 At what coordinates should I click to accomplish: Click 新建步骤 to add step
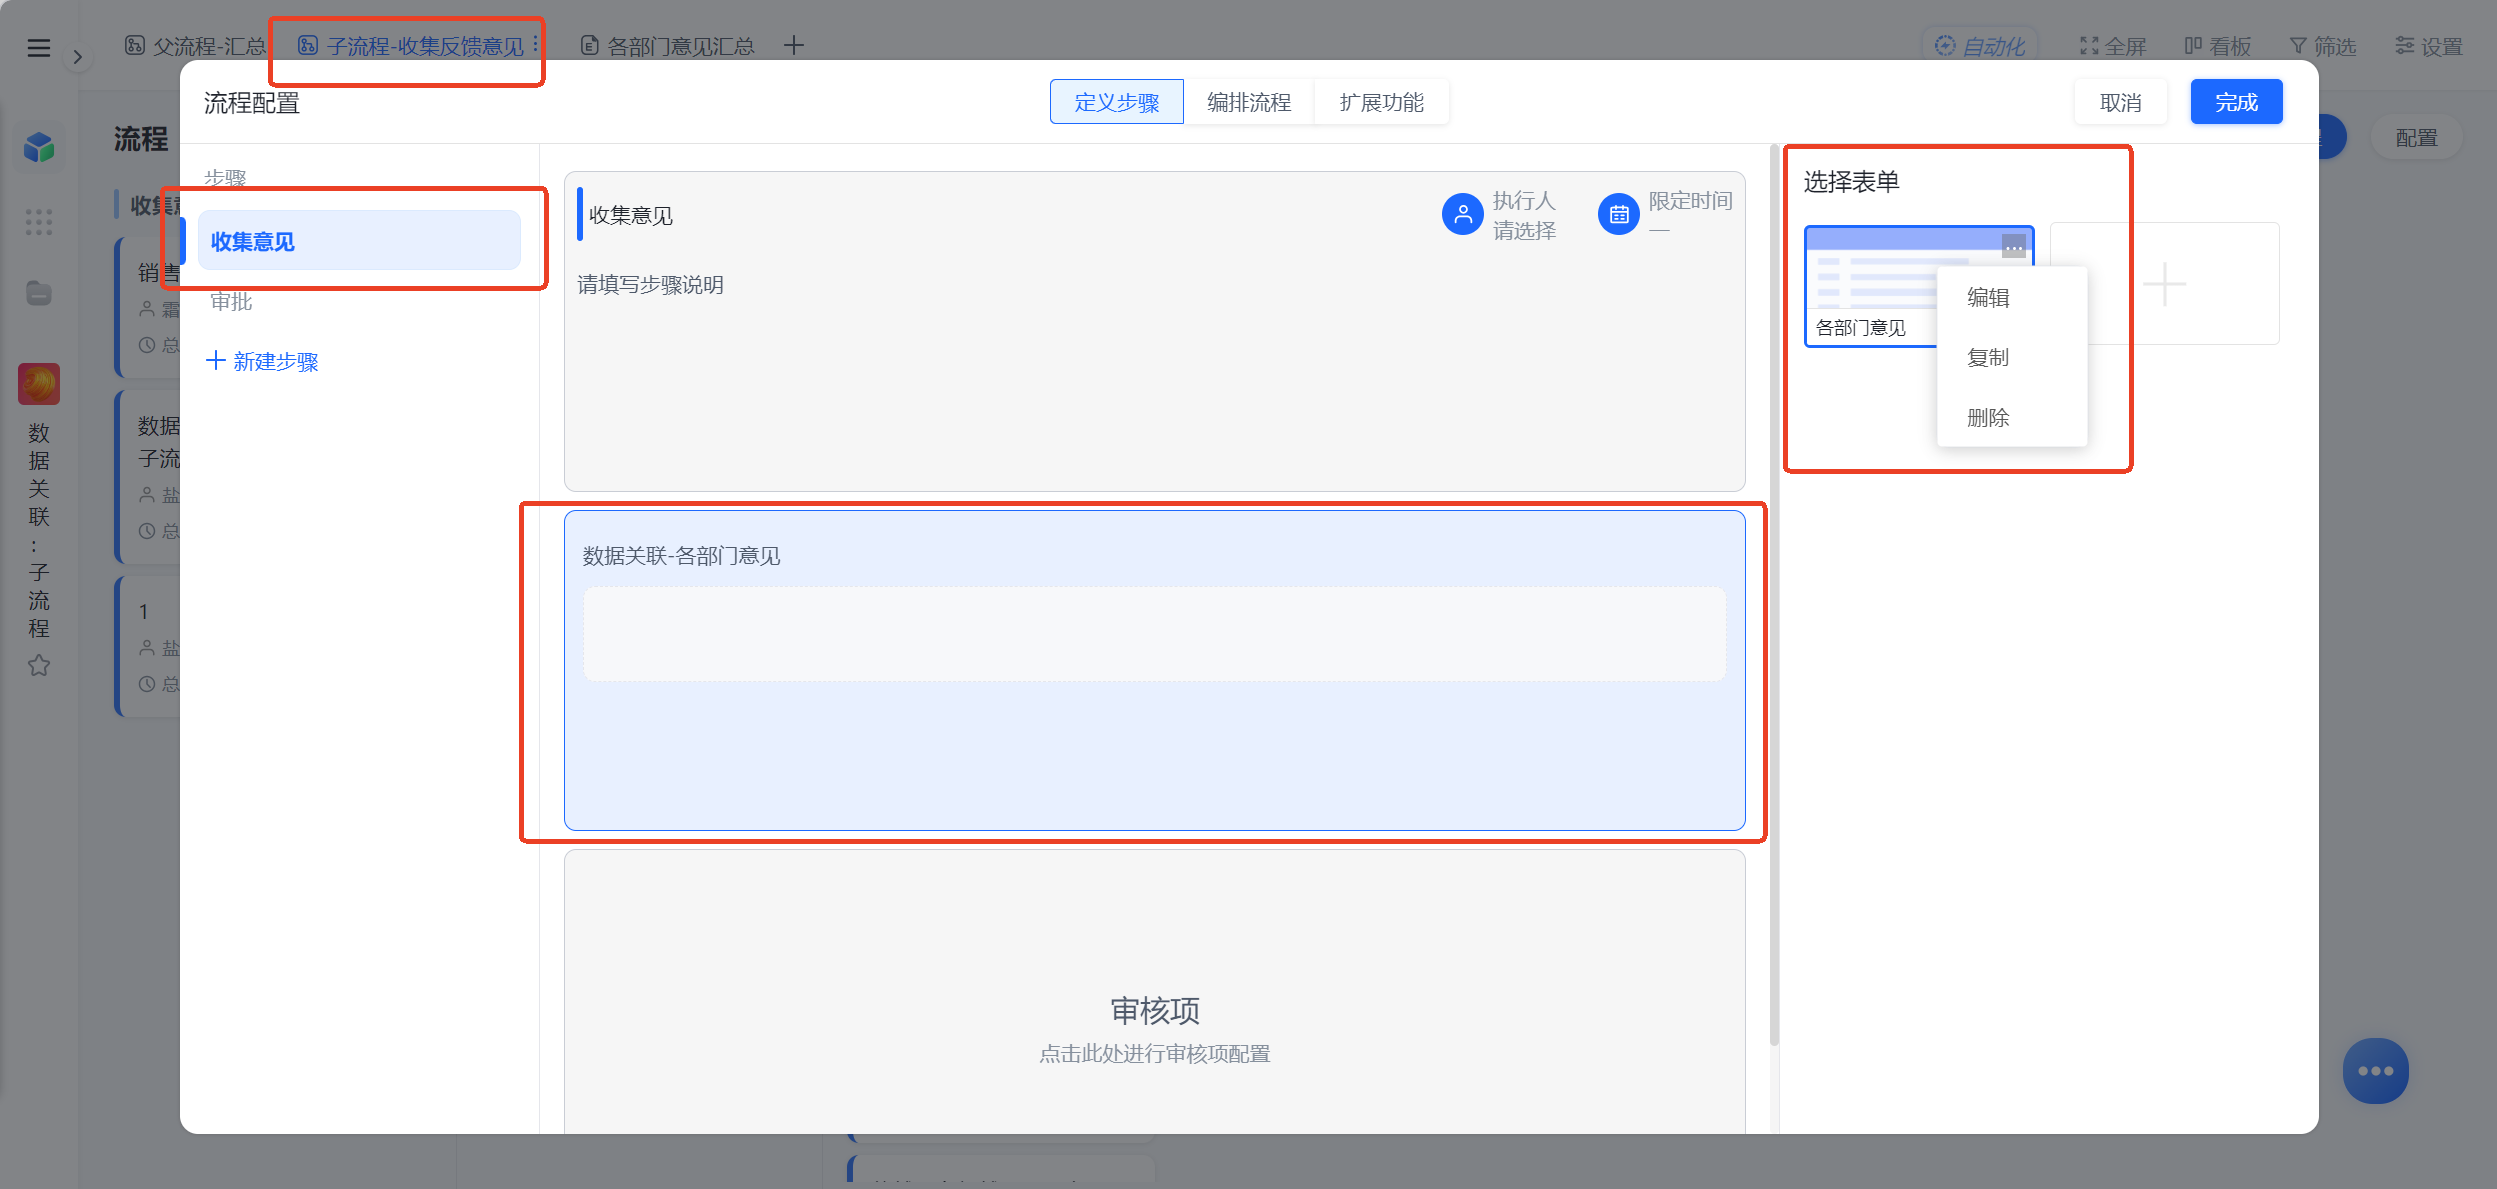point(262,361)
